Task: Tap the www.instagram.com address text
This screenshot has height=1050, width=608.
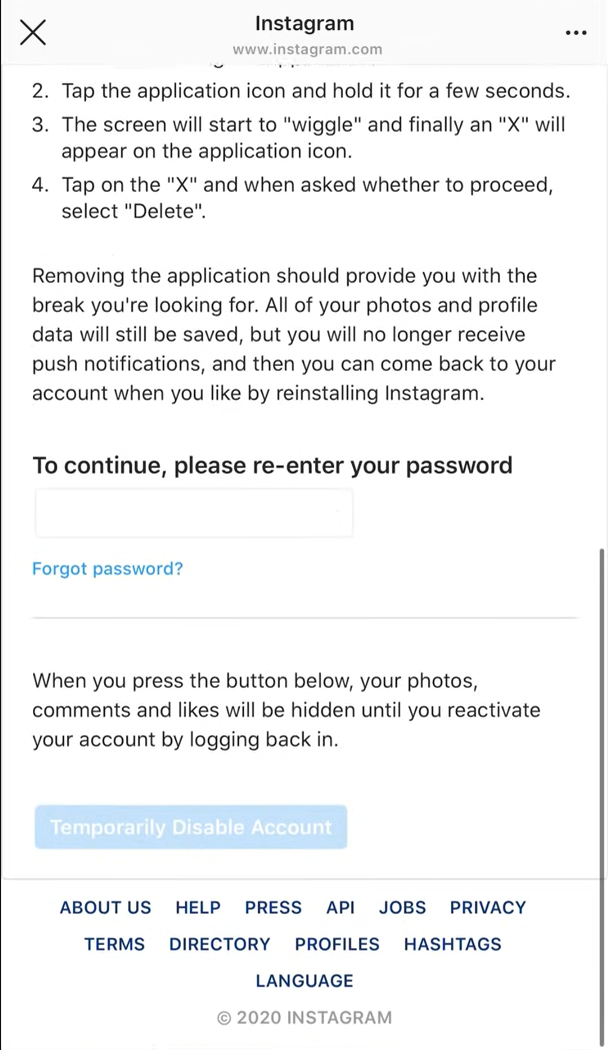Action: tap(307, 49)
